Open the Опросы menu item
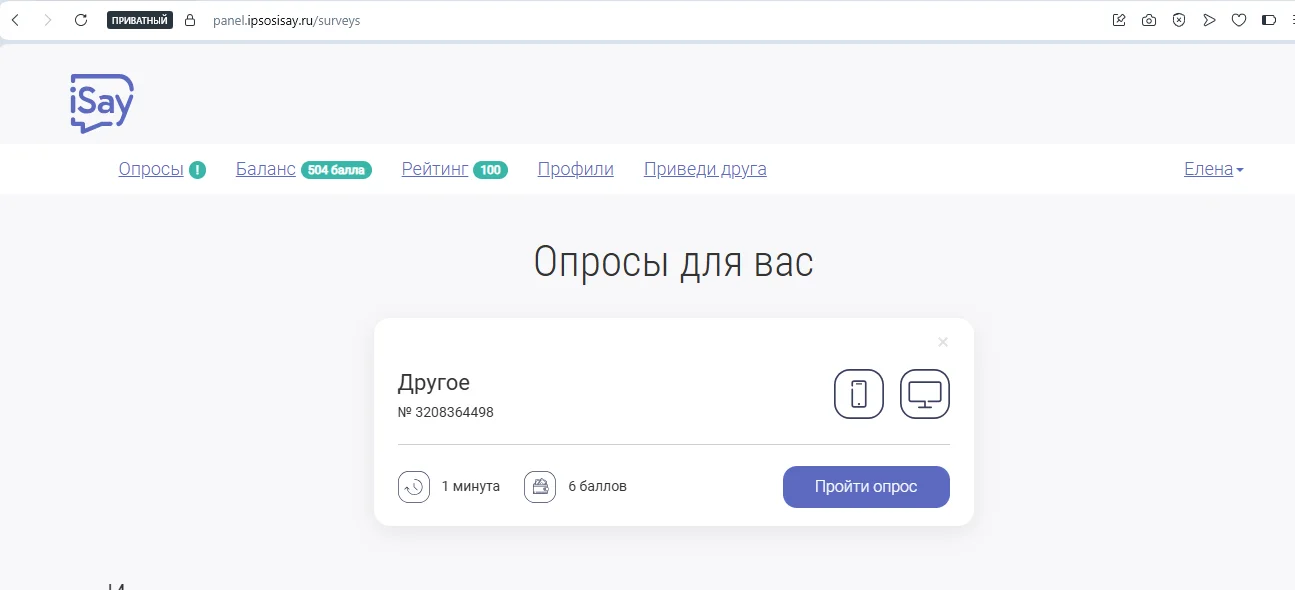This screenshot has height=590, width=1295. point(151,169)
